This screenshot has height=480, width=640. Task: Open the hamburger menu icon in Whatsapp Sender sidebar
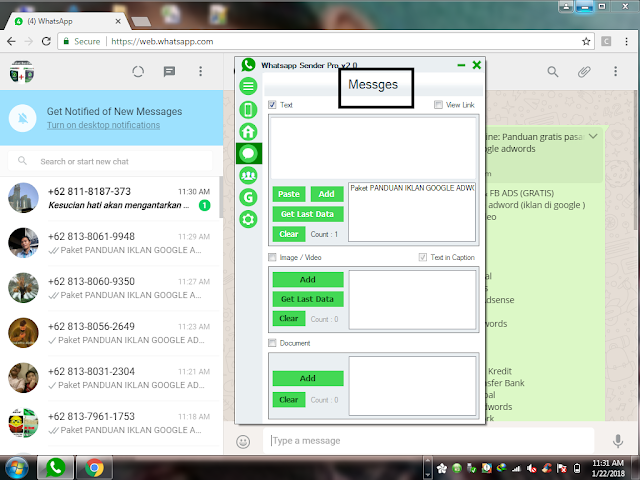click(248, 86)
